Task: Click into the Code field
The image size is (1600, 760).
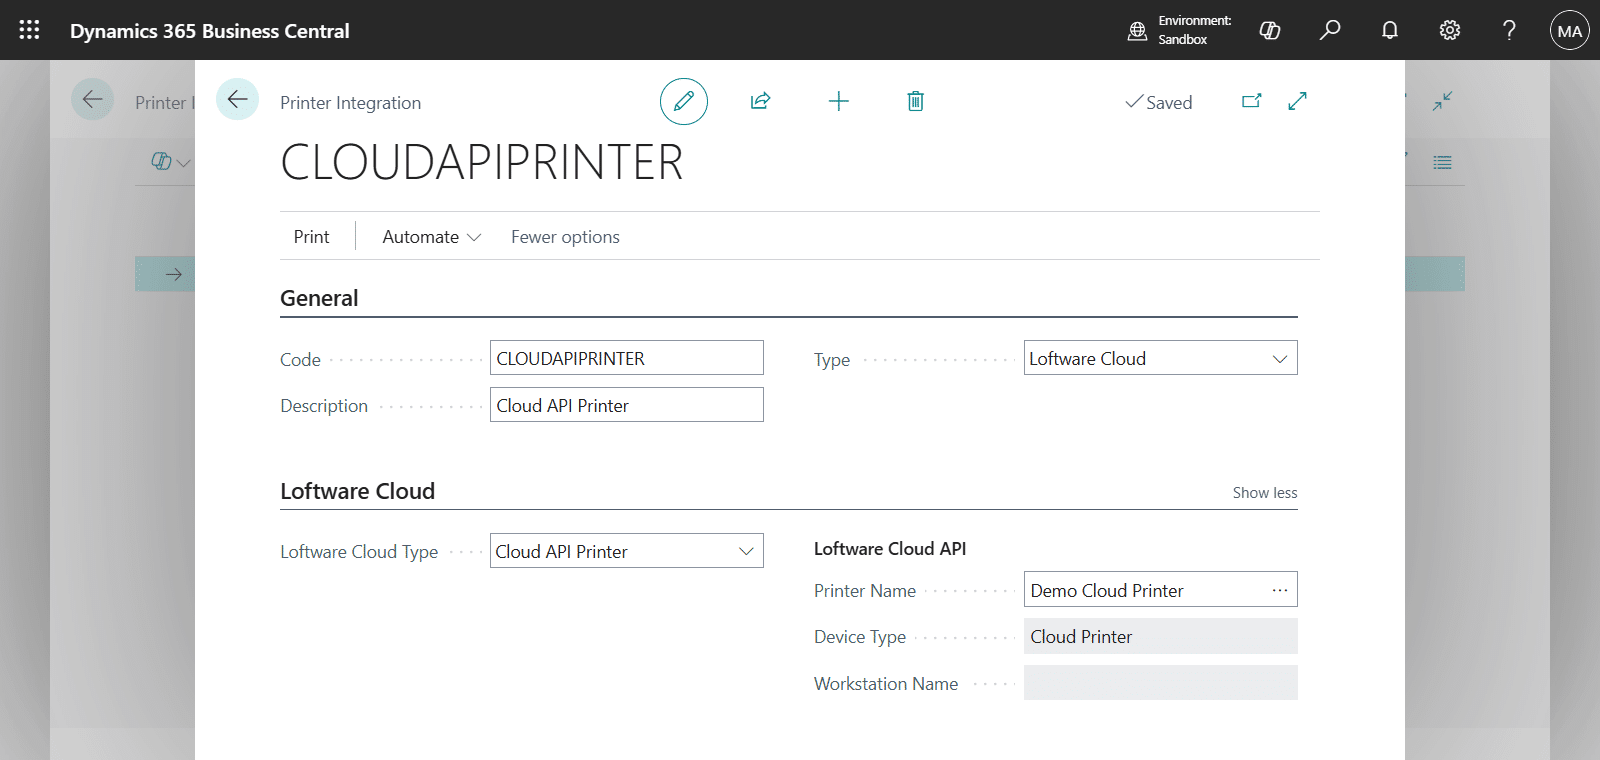Action: (x=626, y=358)
